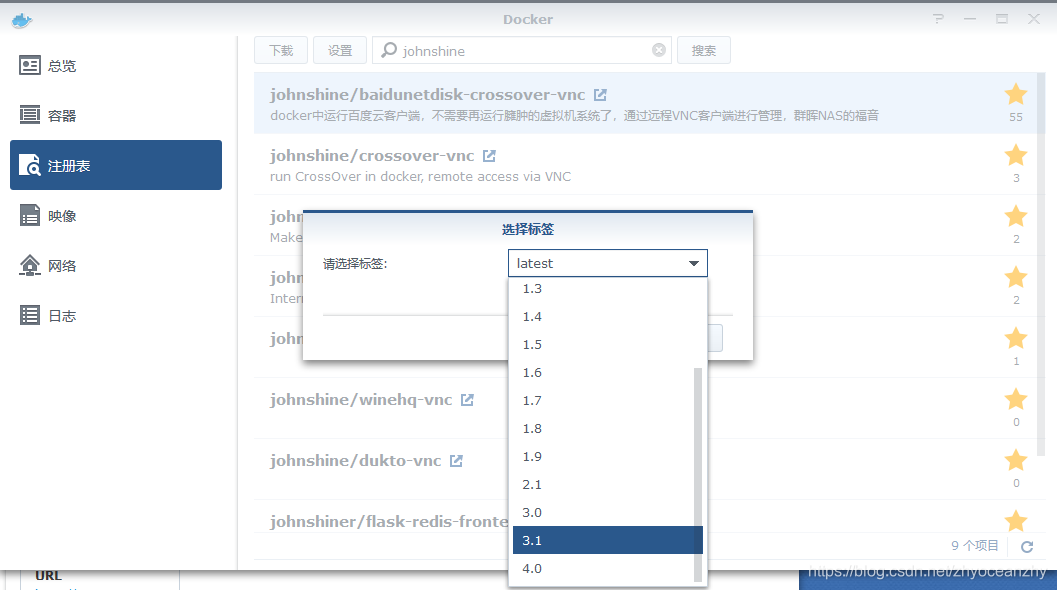1057x590 pixels.
Task: Clear the johnshine search text
Action: 659,50
